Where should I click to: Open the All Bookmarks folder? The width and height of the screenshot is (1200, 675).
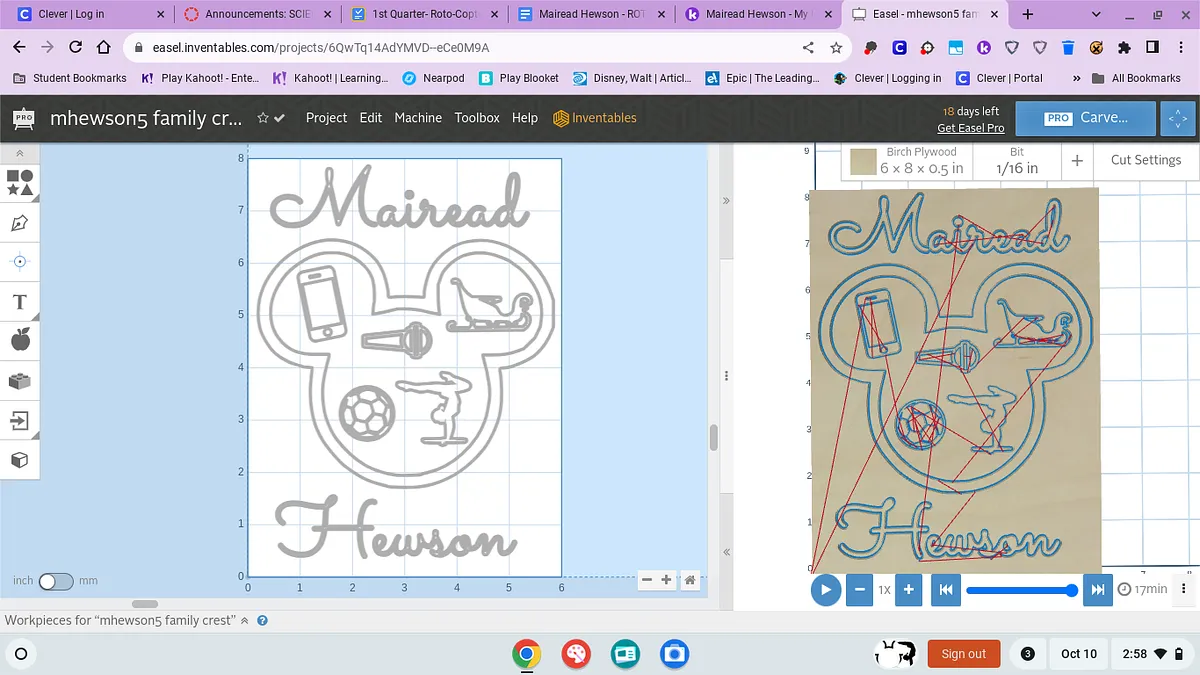1136,78
